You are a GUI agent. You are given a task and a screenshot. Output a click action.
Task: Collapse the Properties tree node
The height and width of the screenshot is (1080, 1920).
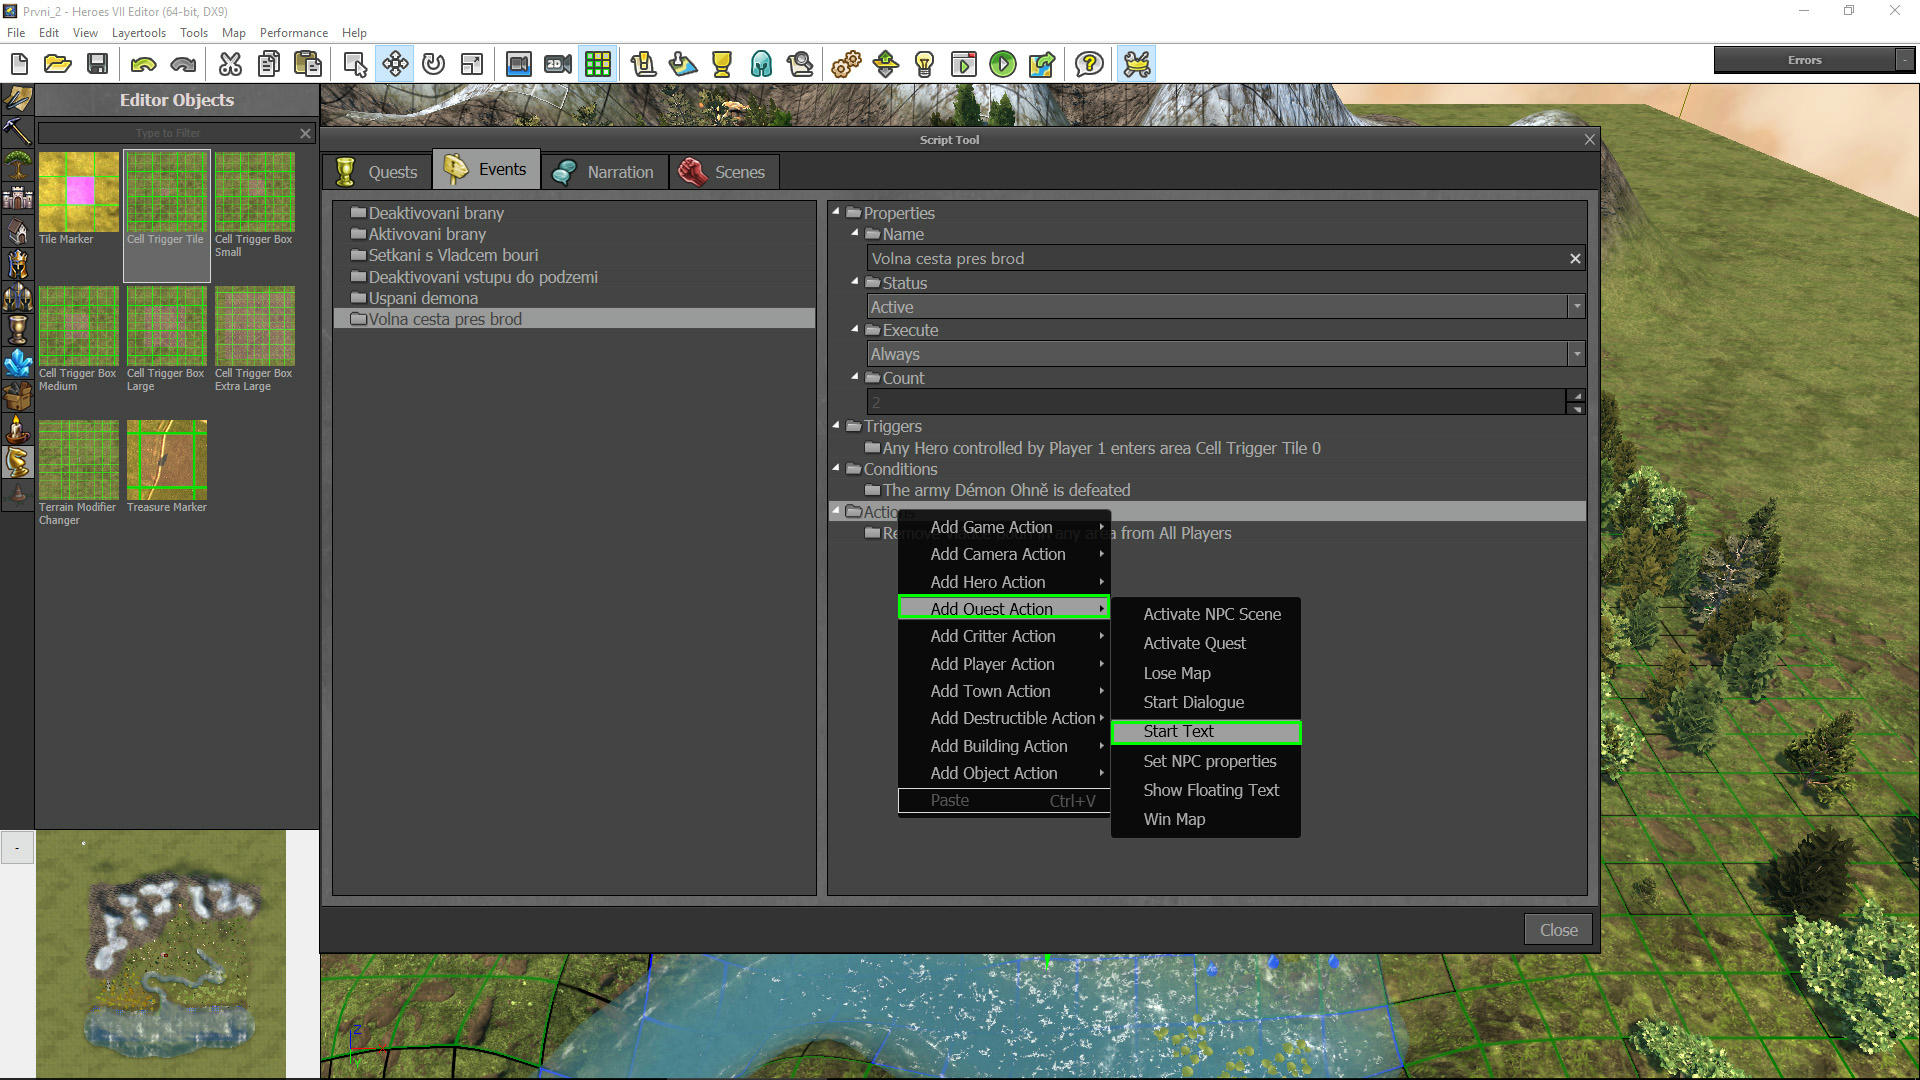[x=836, y=211]
